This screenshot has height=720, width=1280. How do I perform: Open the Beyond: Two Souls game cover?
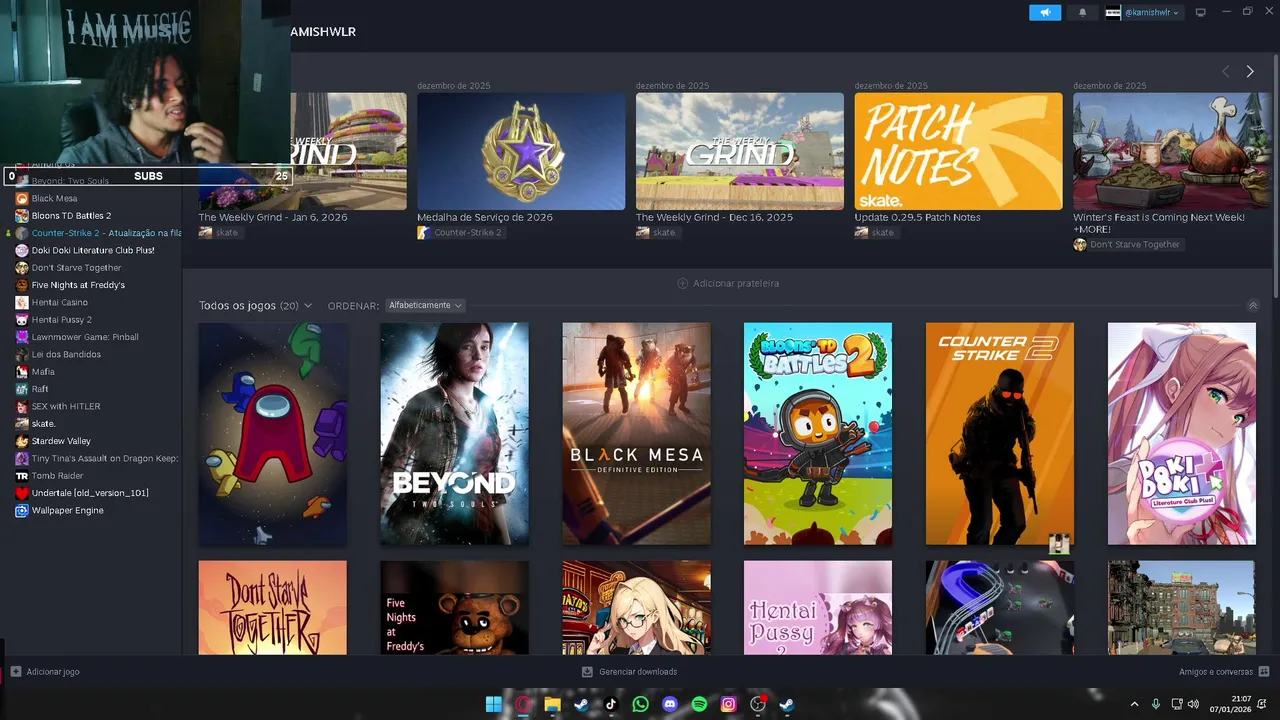454,434
